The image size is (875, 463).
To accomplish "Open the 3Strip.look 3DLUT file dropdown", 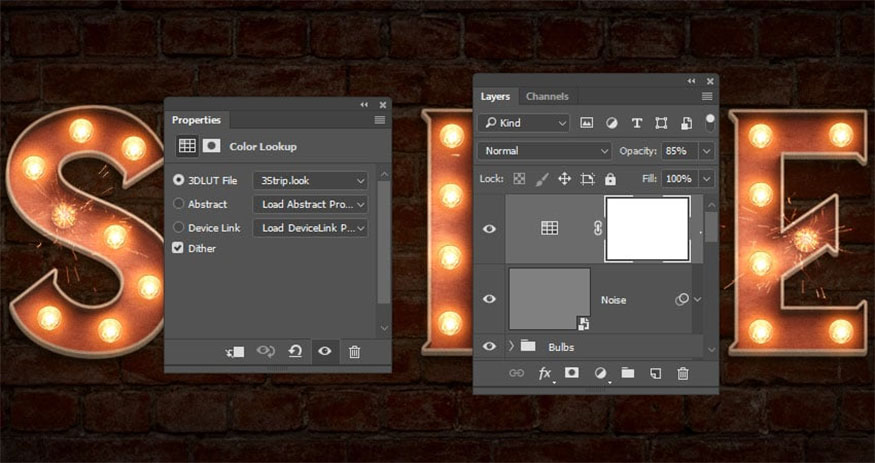I will (310, 180).
